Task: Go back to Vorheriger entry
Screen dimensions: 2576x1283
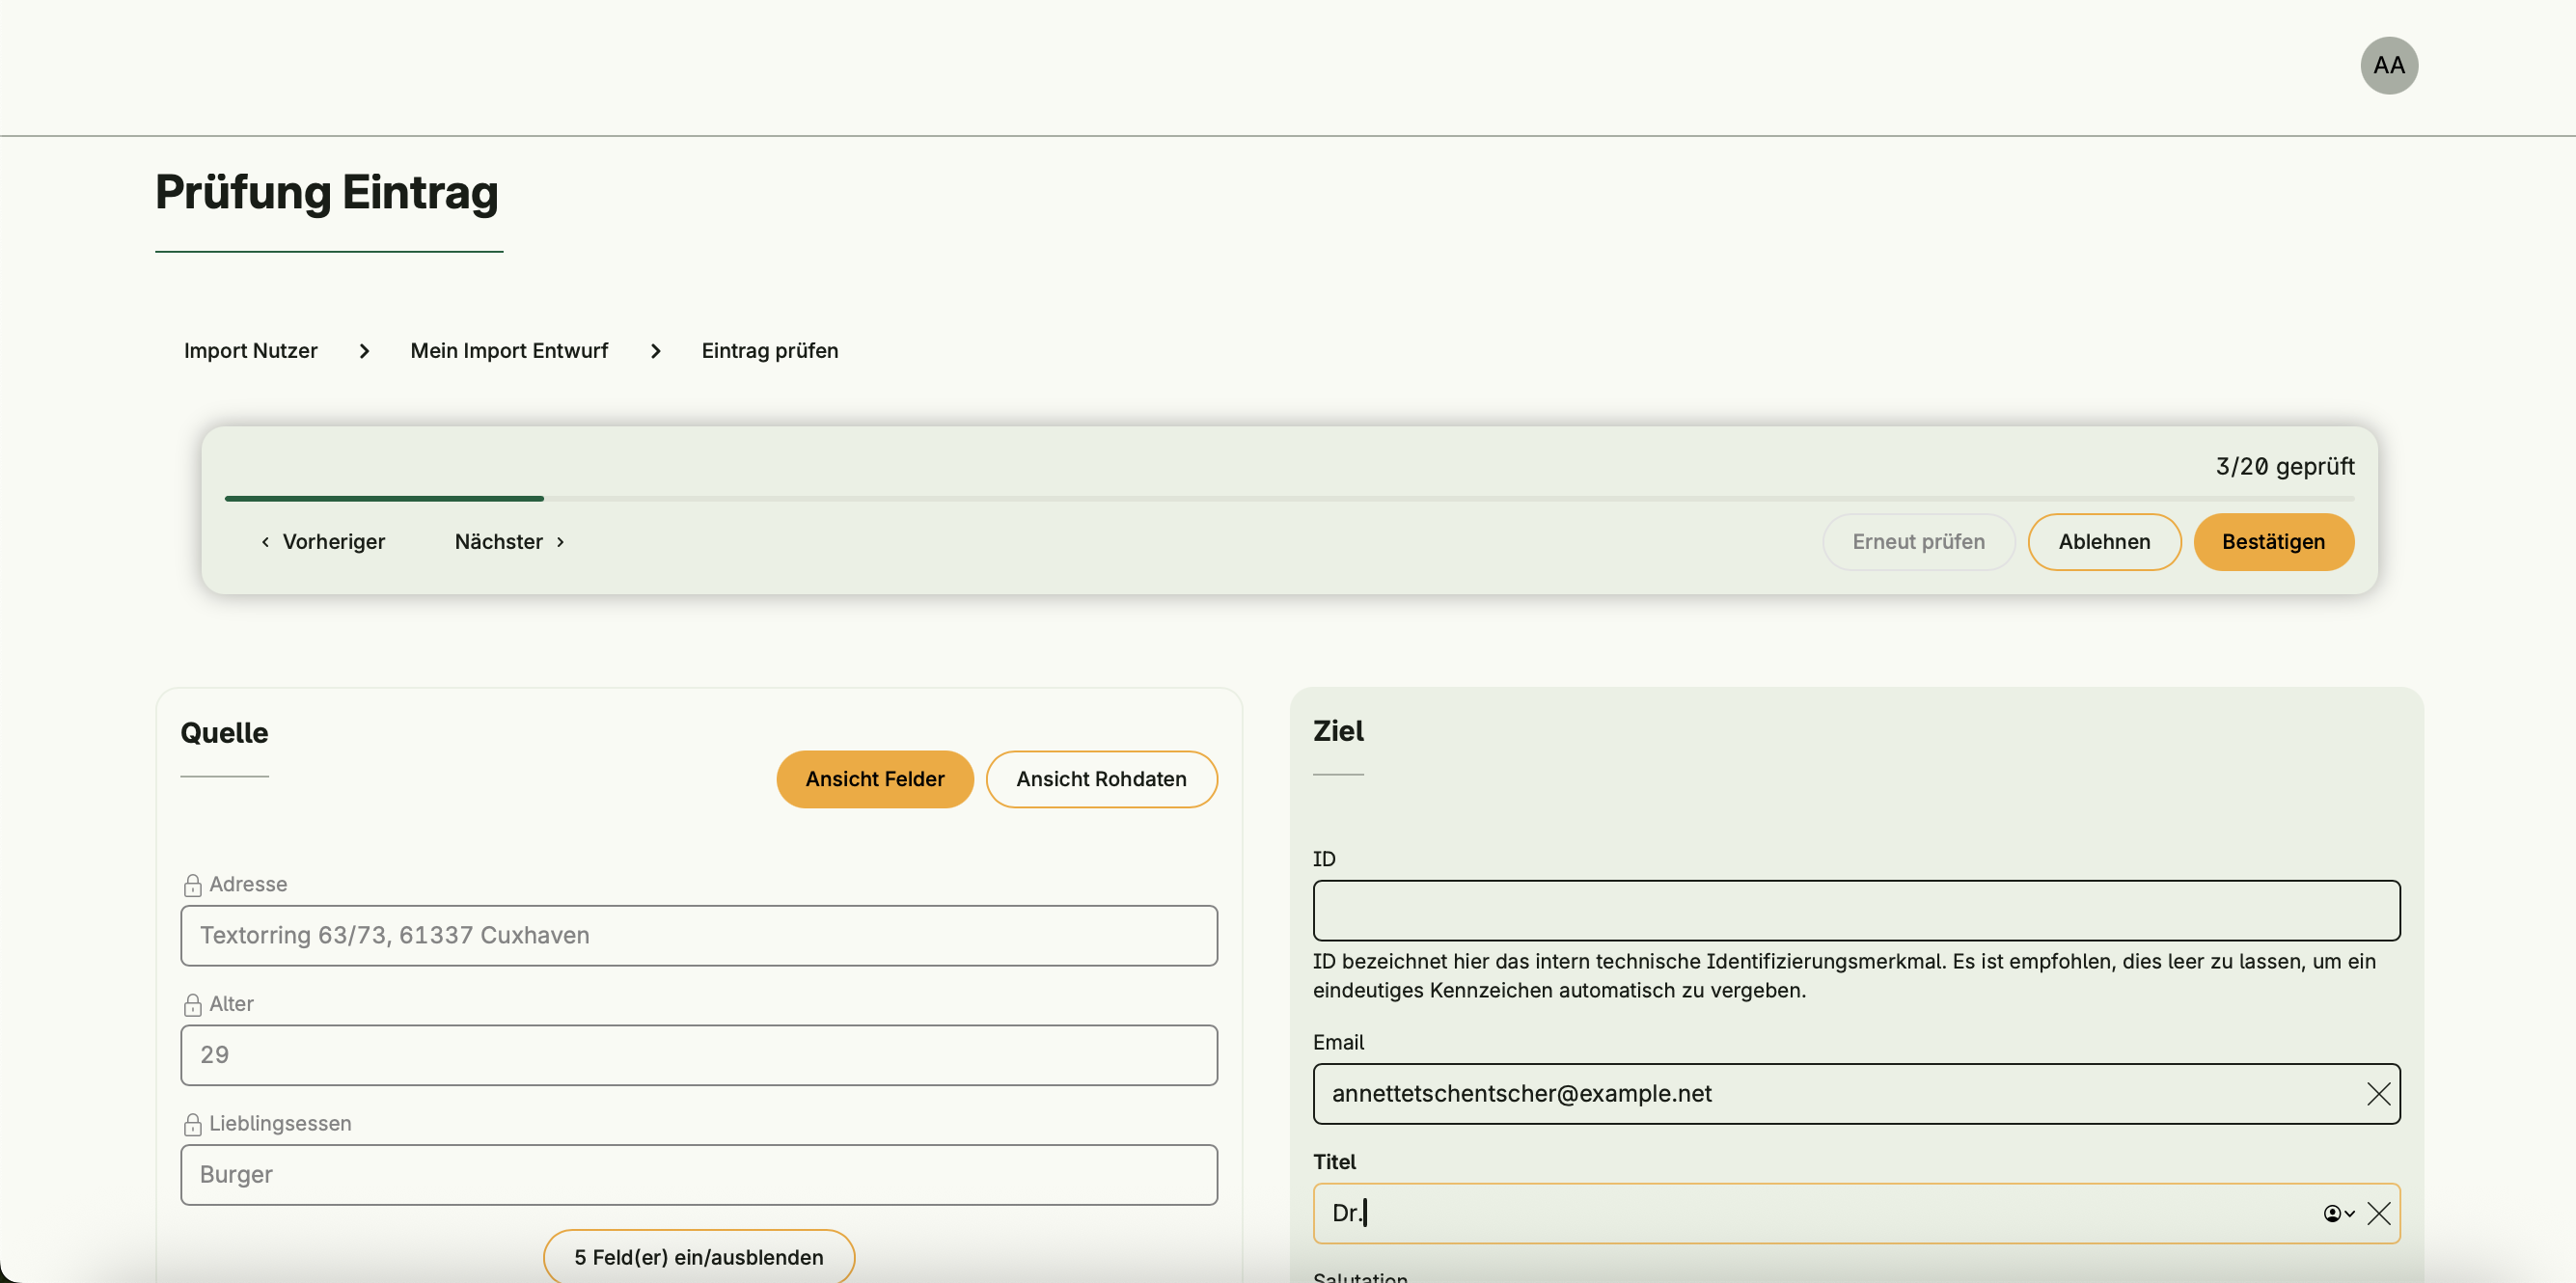Action: pos(323,542)
